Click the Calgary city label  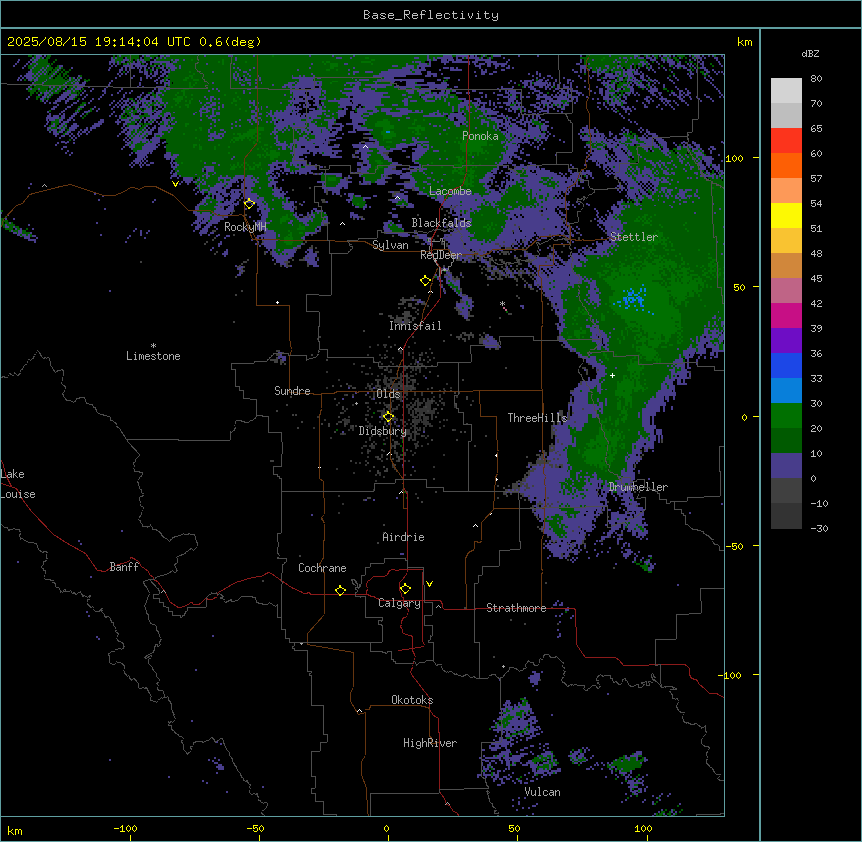[399, 603]
